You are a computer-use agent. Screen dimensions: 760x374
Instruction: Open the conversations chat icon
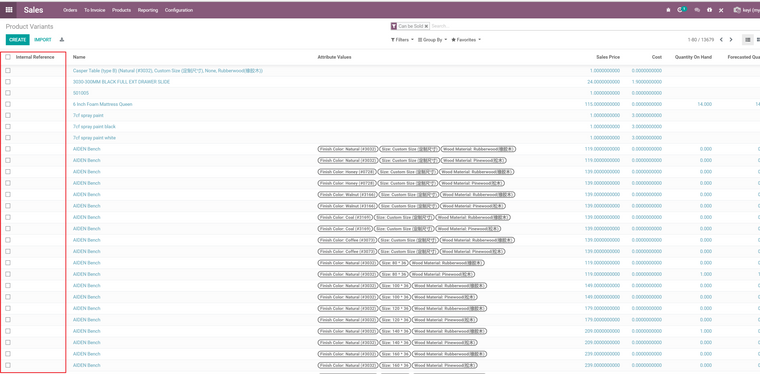click(697, 10)
